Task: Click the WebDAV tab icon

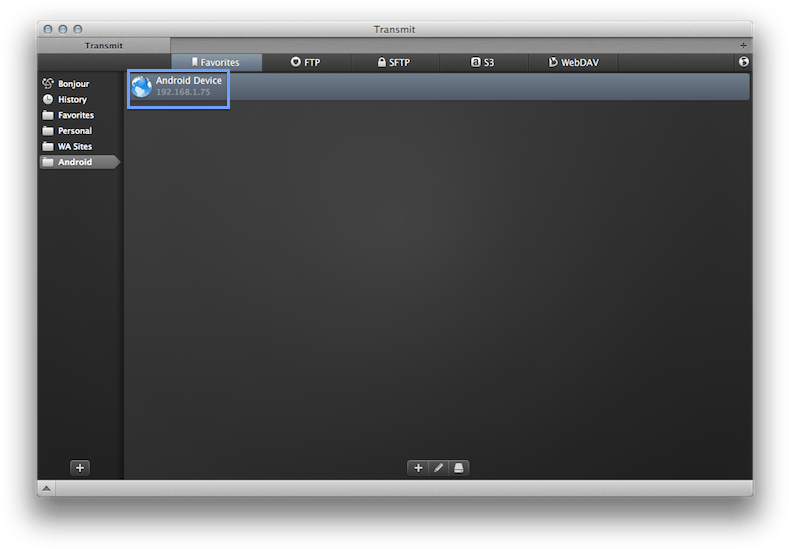Action: pyautogui.click(x=553, y=62)
